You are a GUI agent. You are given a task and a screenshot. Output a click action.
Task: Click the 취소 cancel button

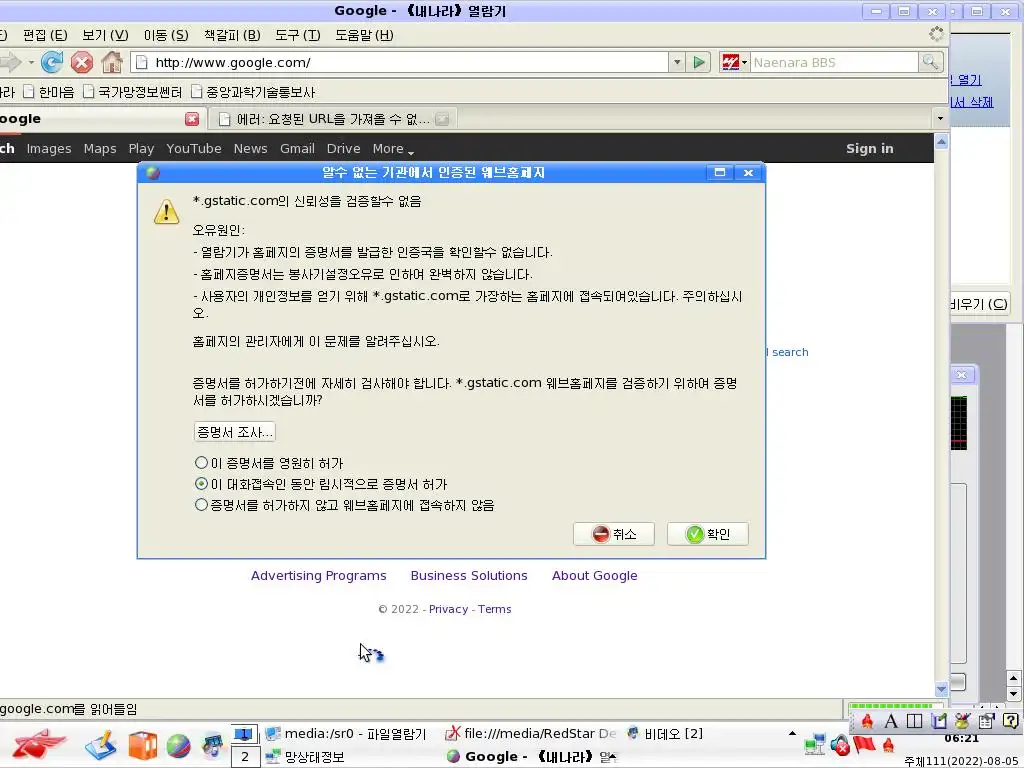pyautogui.click(x=613, y=534)
